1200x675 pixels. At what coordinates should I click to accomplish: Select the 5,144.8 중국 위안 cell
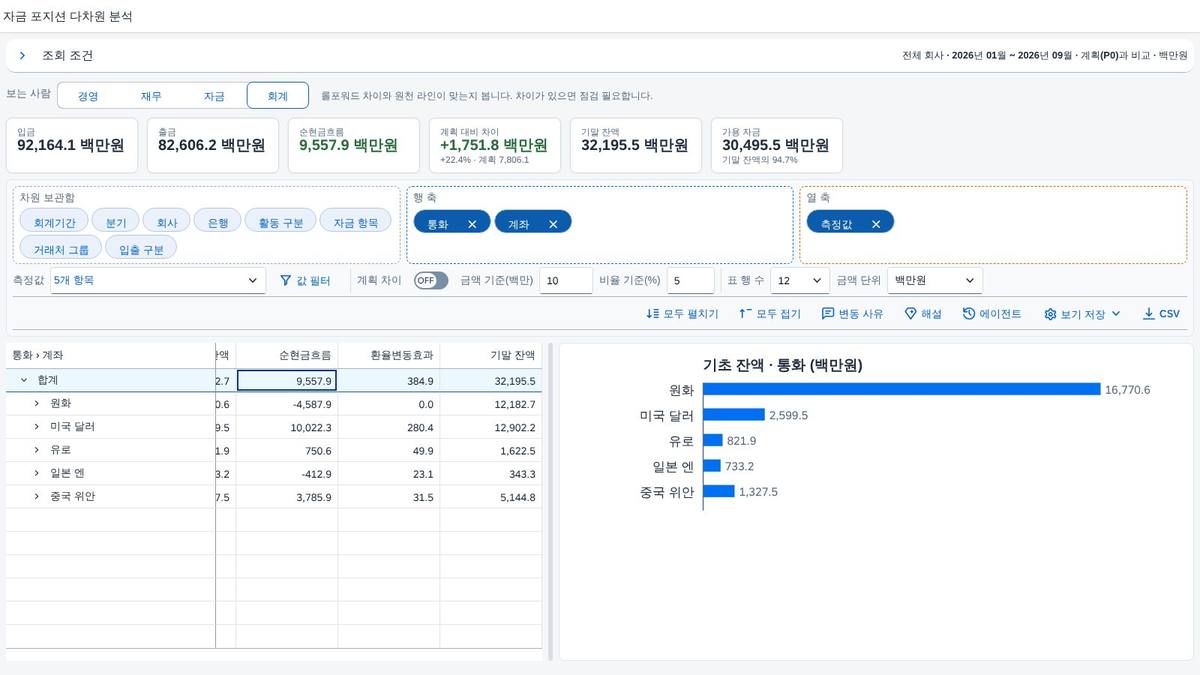click(491, 496)
